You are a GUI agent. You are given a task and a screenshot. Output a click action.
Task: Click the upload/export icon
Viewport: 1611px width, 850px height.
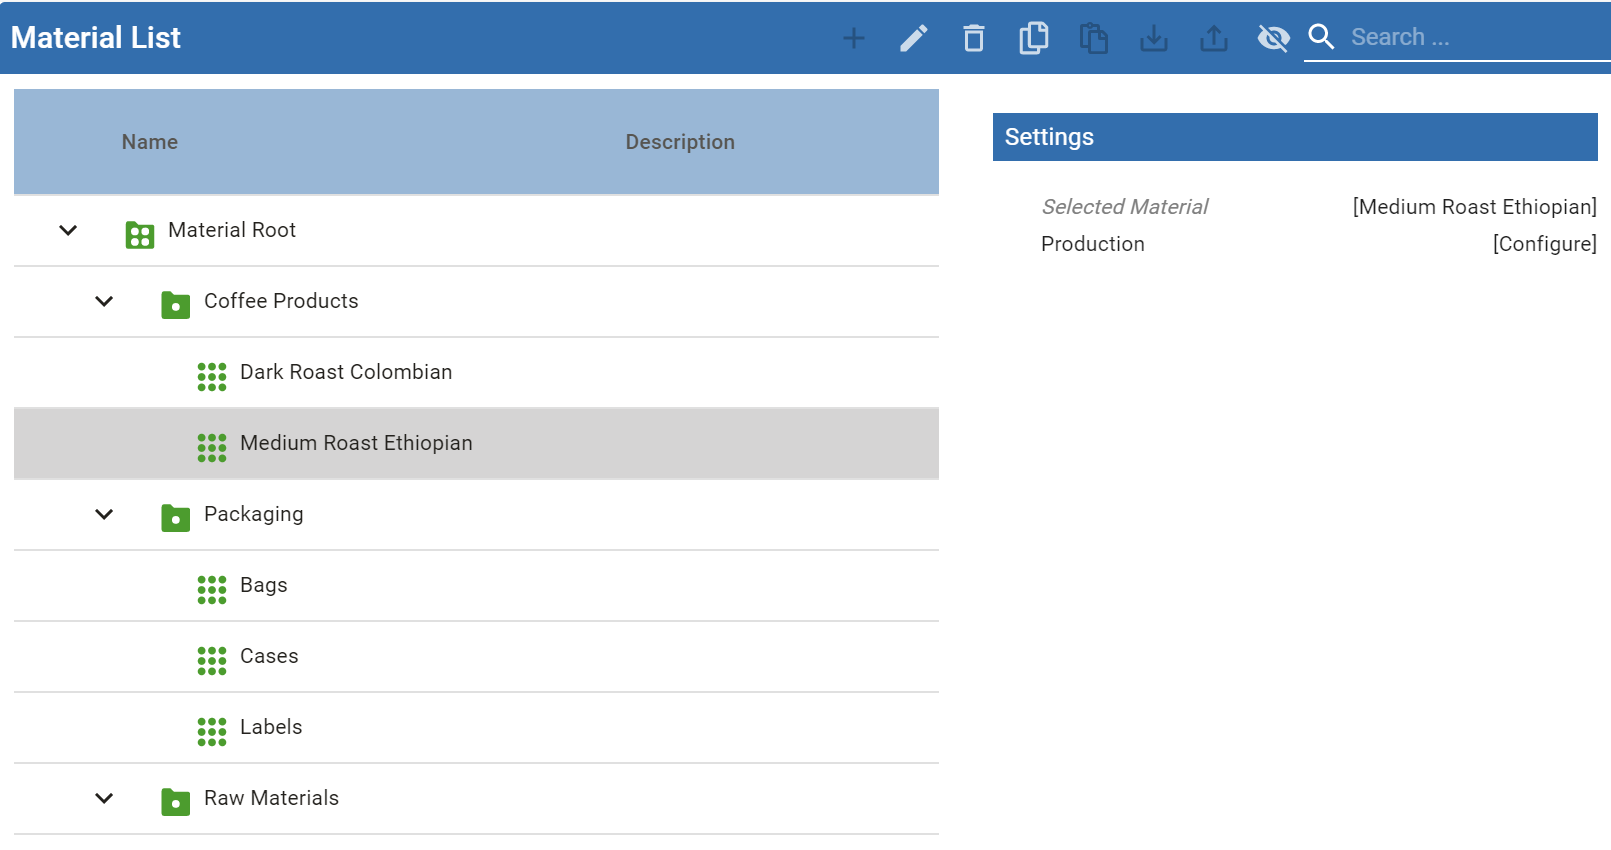pyautogui.click(x=1213, y=38)
